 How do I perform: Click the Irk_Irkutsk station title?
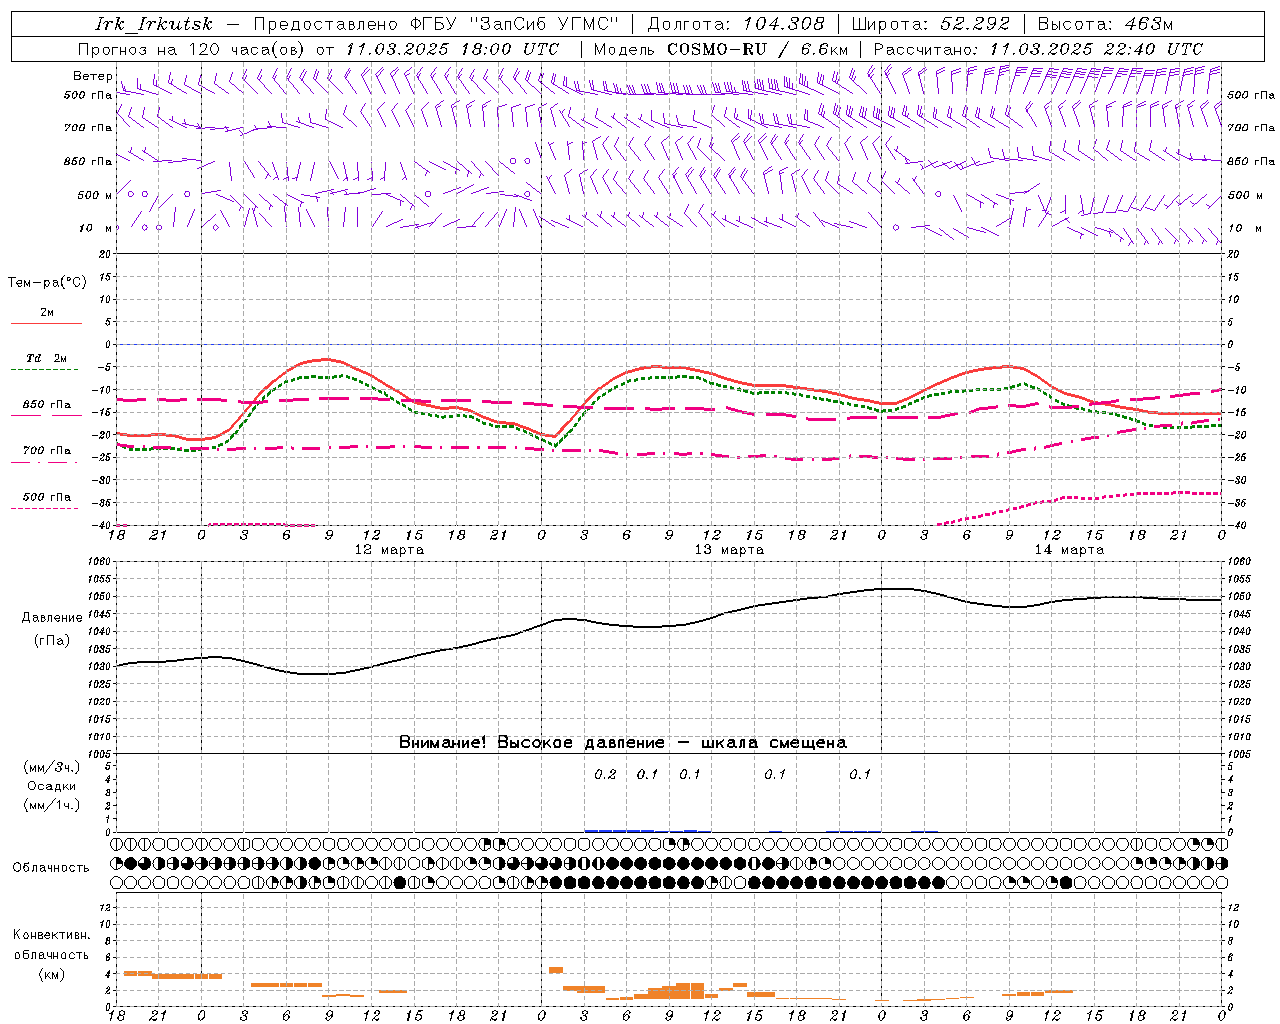pos(154,24)
